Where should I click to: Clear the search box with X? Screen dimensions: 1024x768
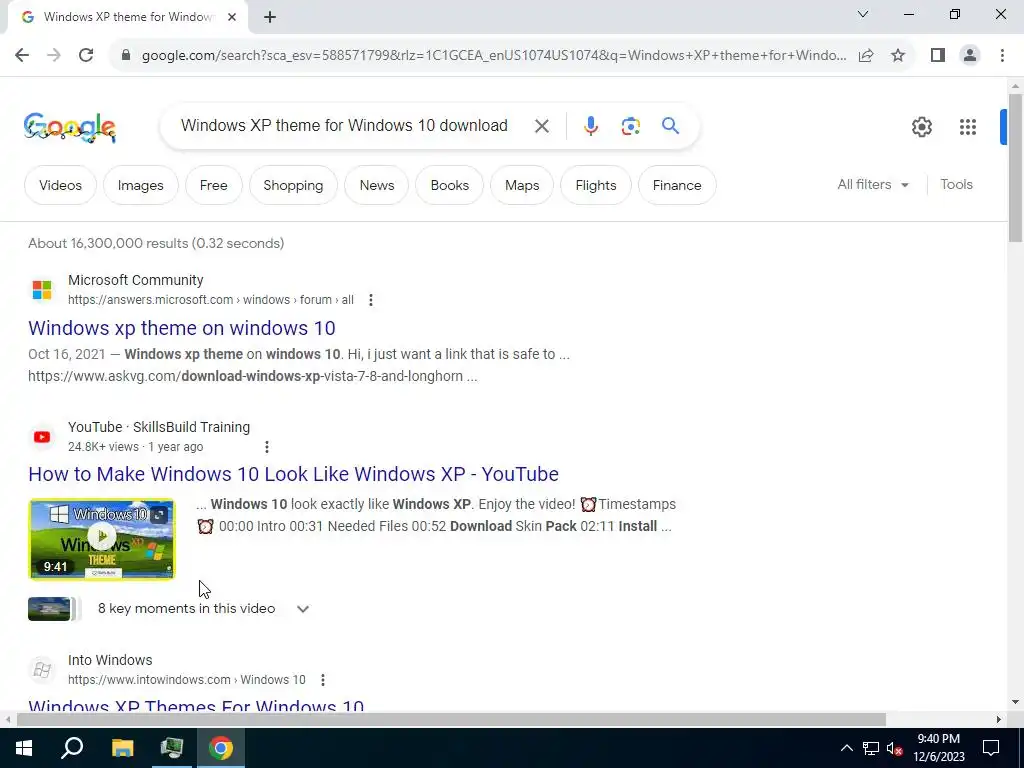(x=541, y=125)
